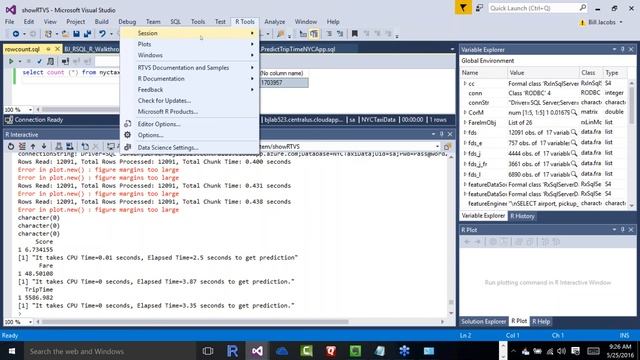Click the gear icon beside Options
This screenshot has width=640, height=360.
click(128, 135)
